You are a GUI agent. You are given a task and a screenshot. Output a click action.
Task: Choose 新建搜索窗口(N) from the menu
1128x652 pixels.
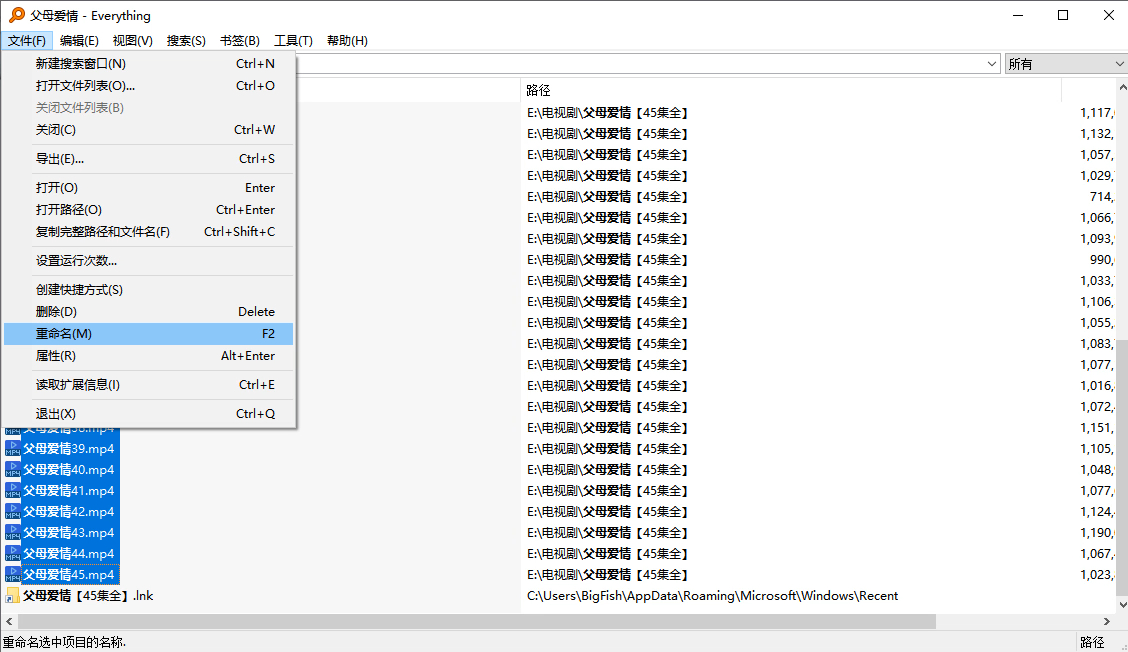tap(148, 63)
